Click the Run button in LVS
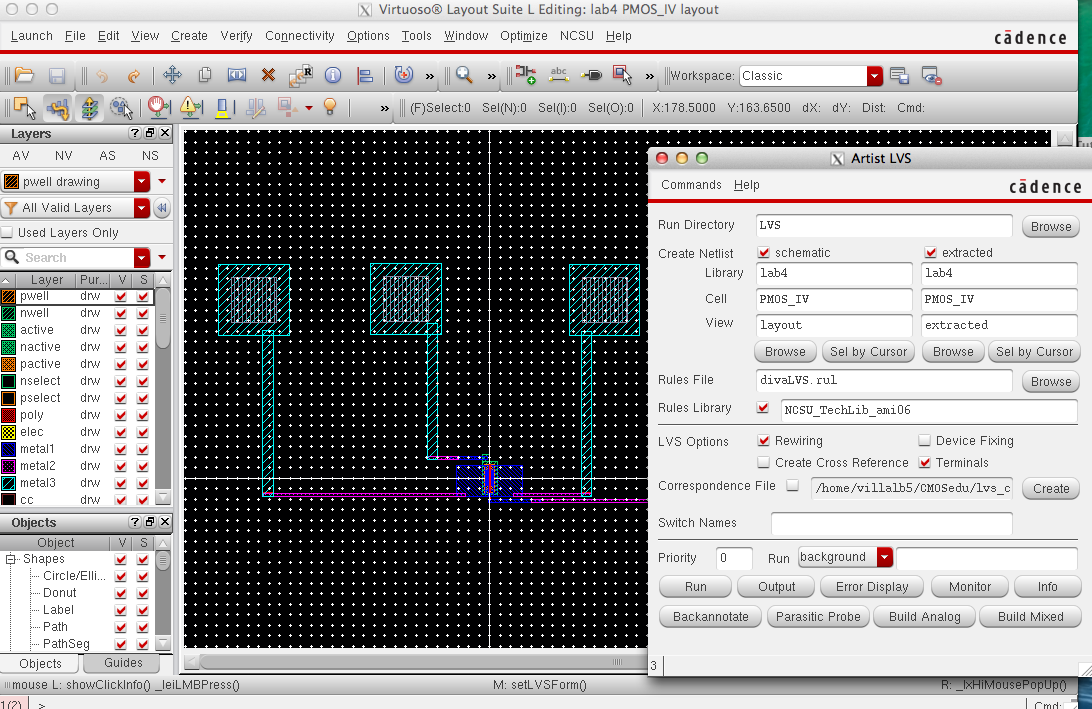The image size is (1092, 709). tap(695, 587)
